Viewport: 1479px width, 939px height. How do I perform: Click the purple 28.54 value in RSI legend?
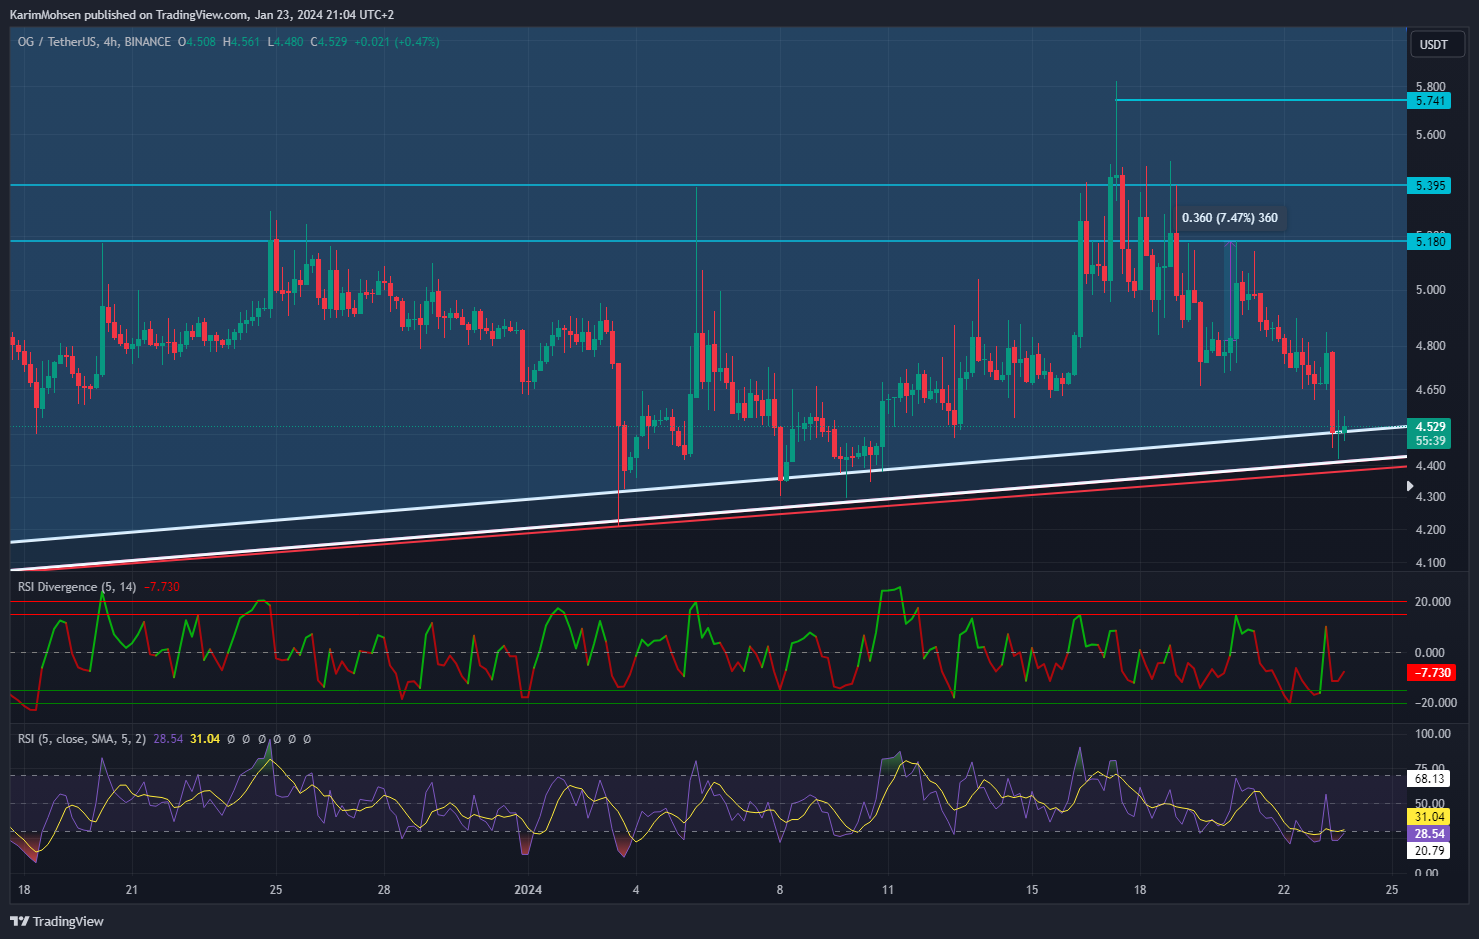pos(168,739)
